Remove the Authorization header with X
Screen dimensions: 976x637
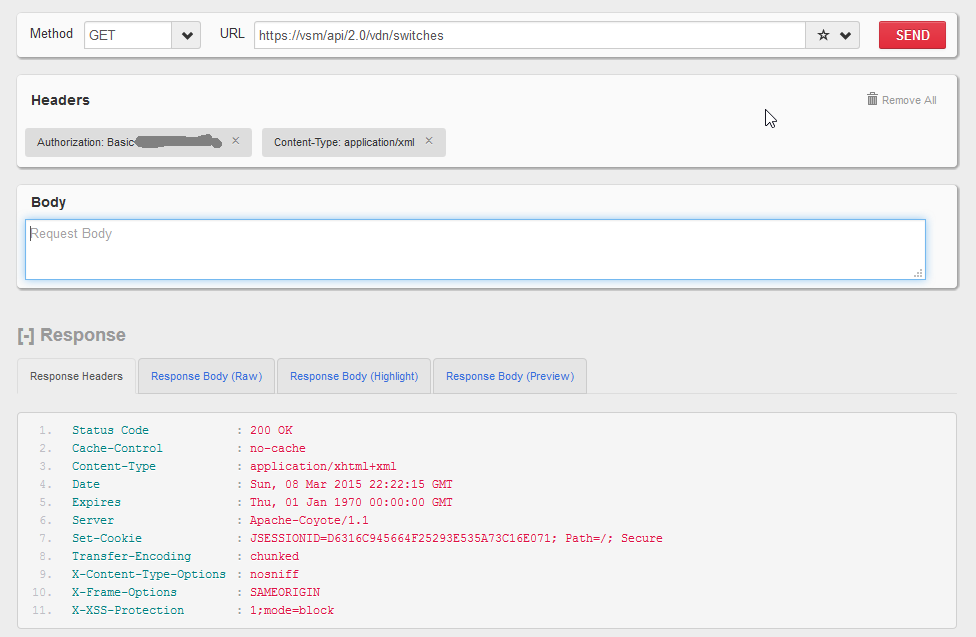pyautogui.click(x=236, y=141)
